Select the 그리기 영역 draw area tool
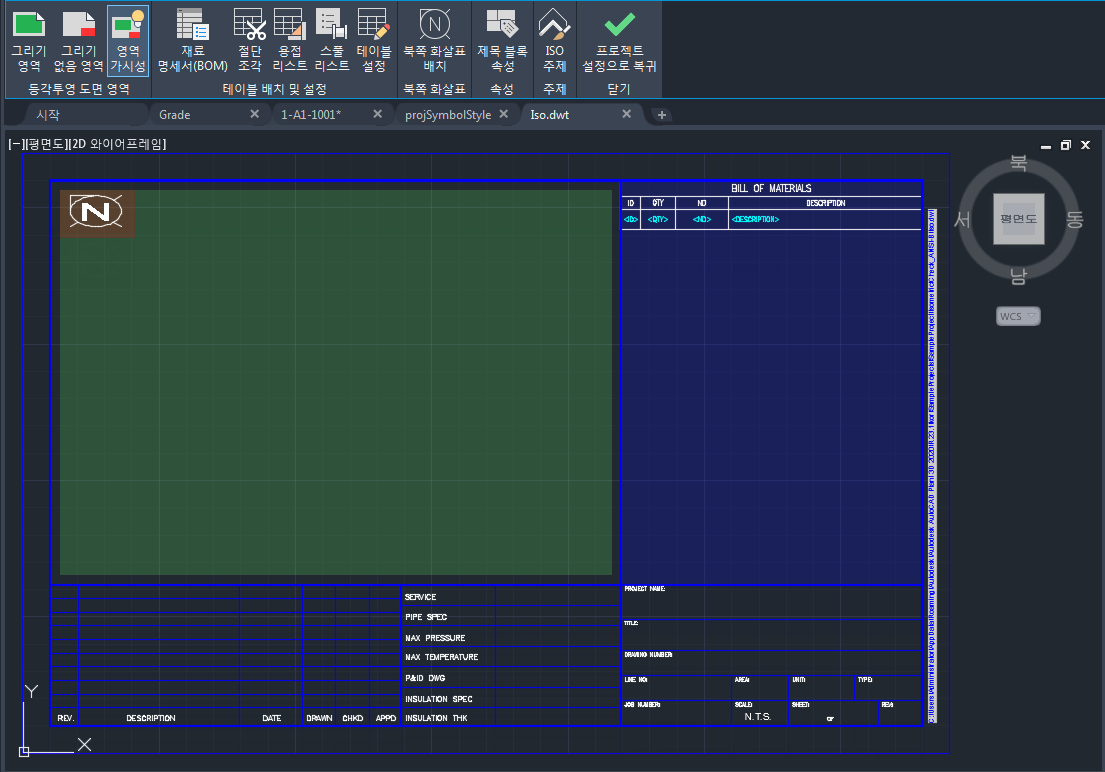The height and width of the screenshot is (772, 1105). coord(28,40)
